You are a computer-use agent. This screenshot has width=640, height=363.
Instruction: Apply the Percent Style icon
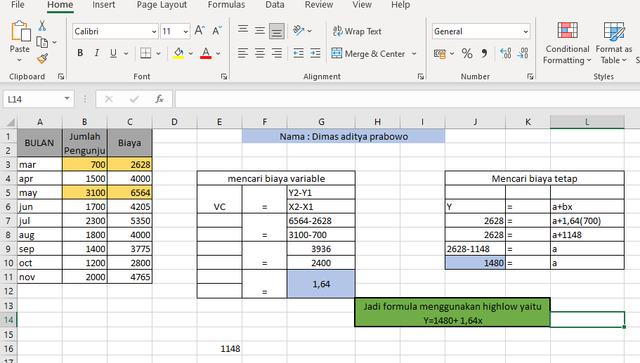[x=467, y=53]
